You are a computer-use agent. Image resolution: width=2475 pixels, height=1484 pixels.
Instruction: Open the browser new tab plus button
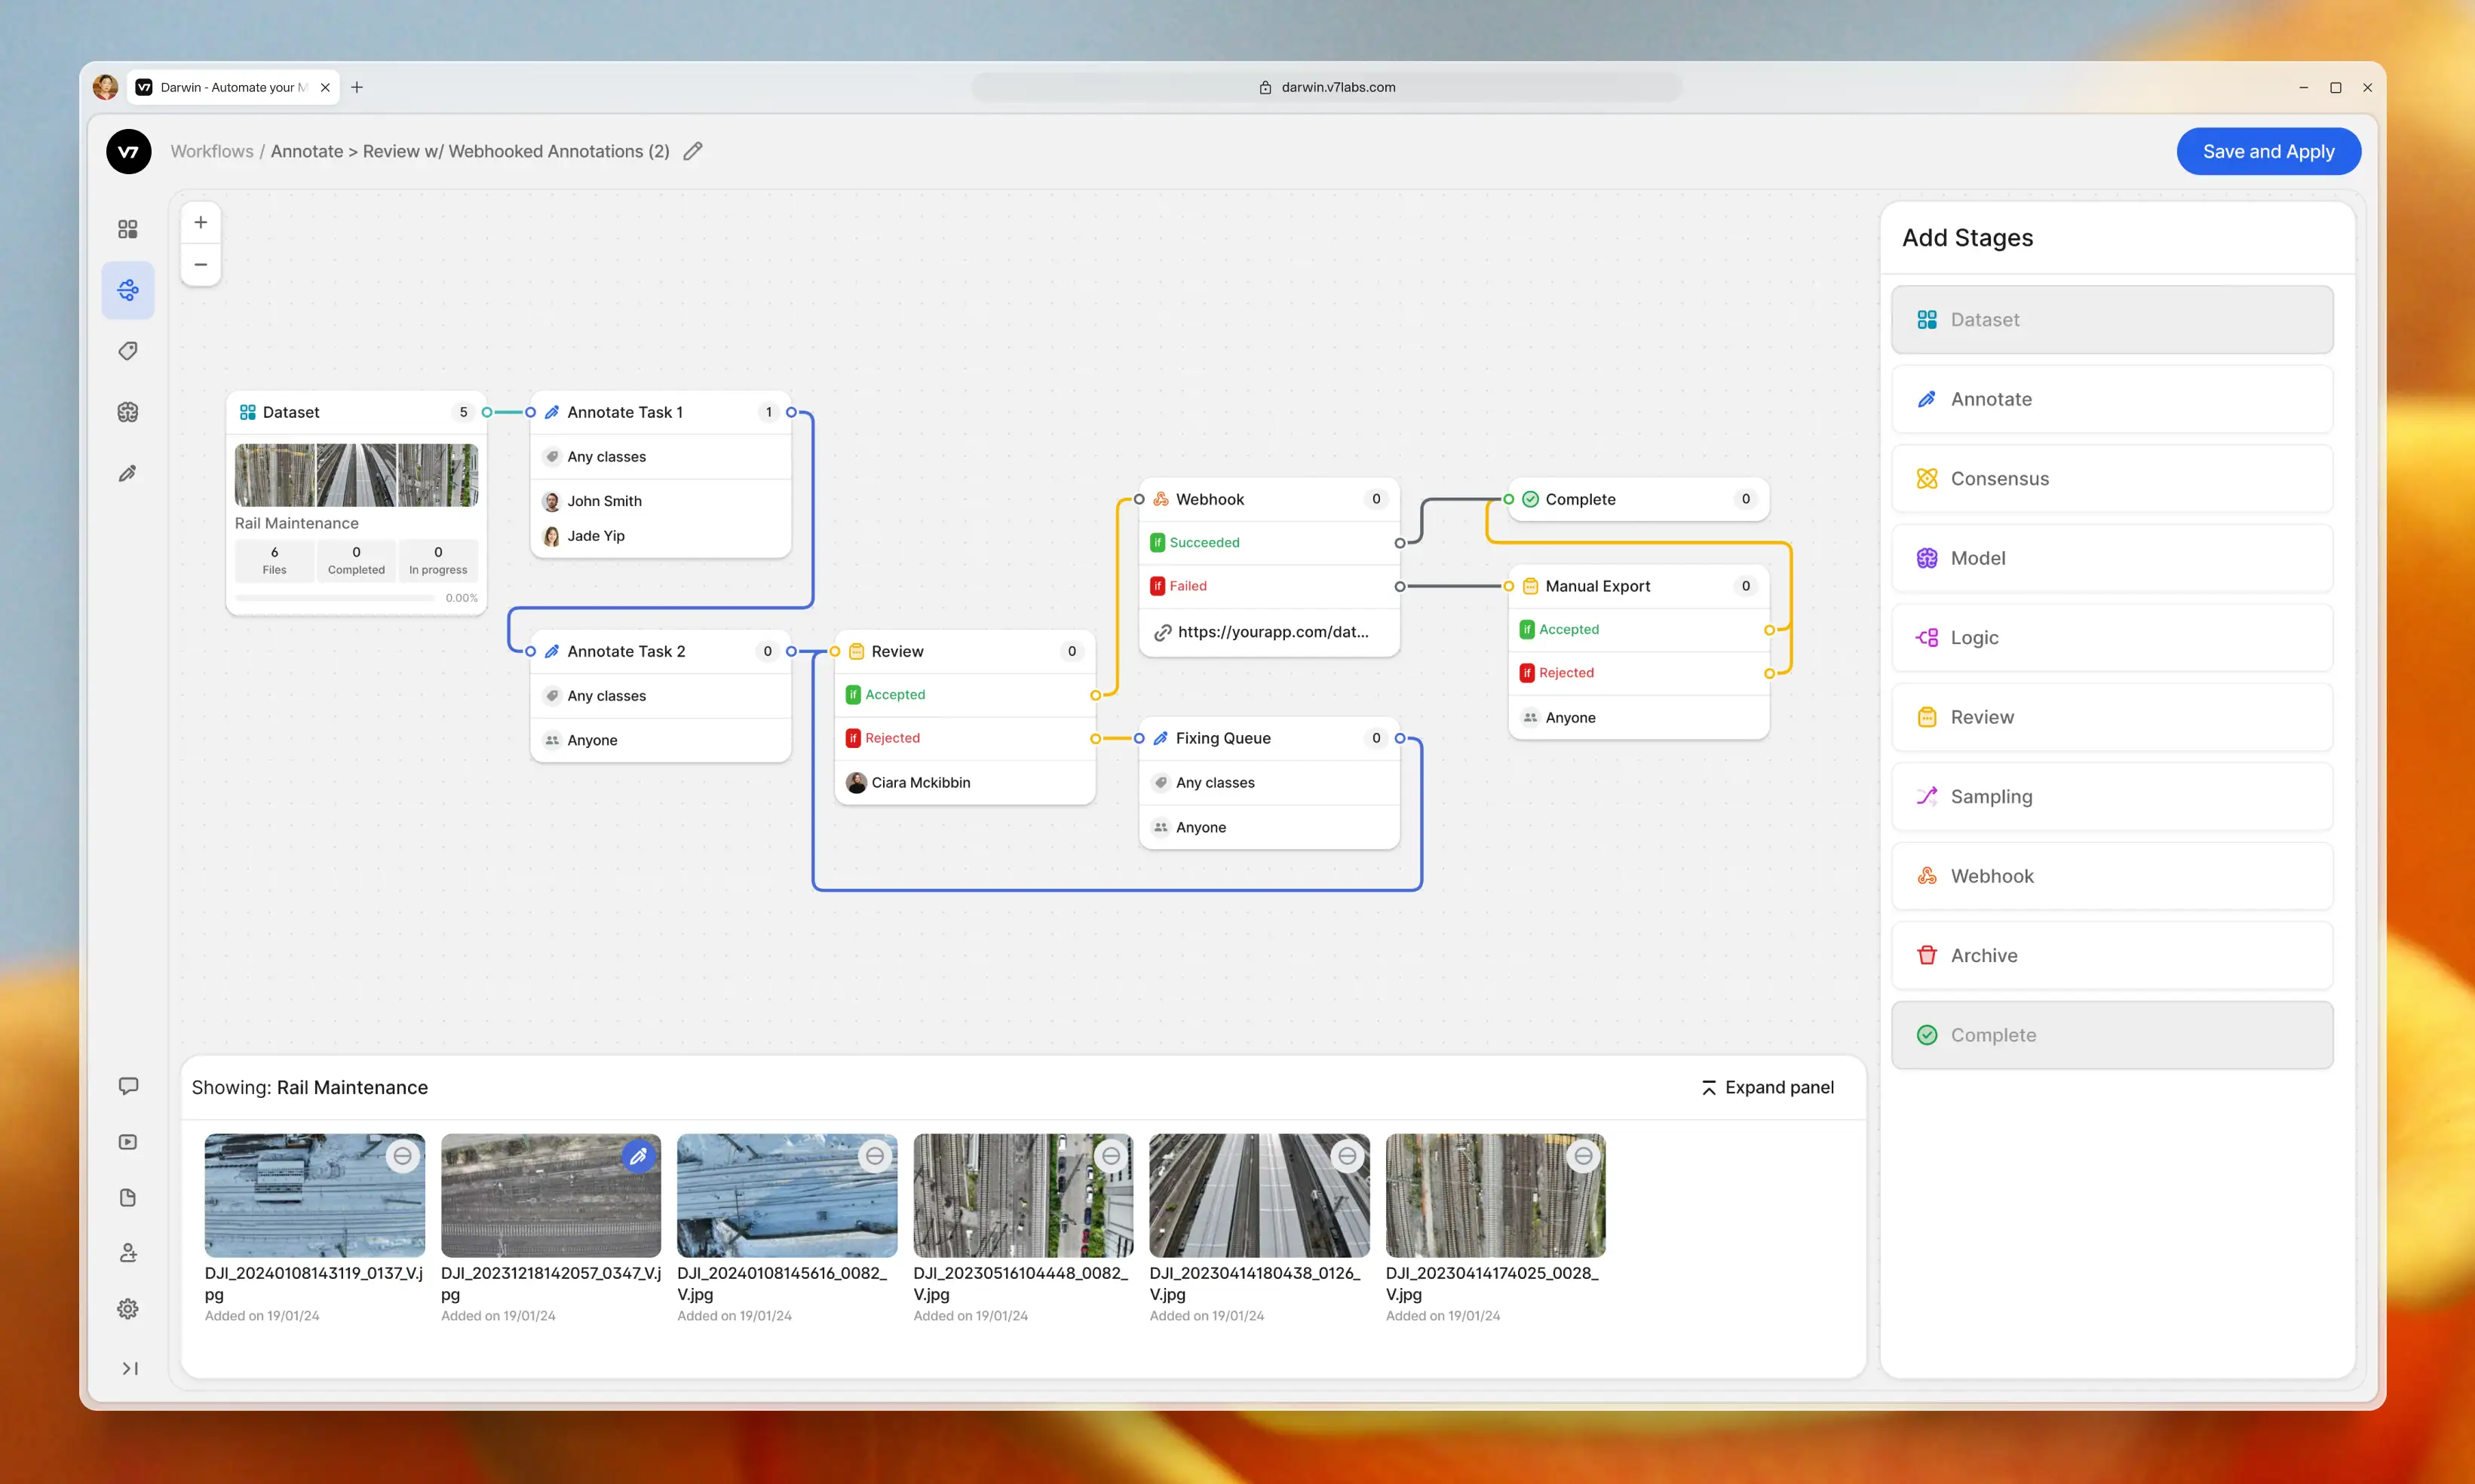(357, 87)
